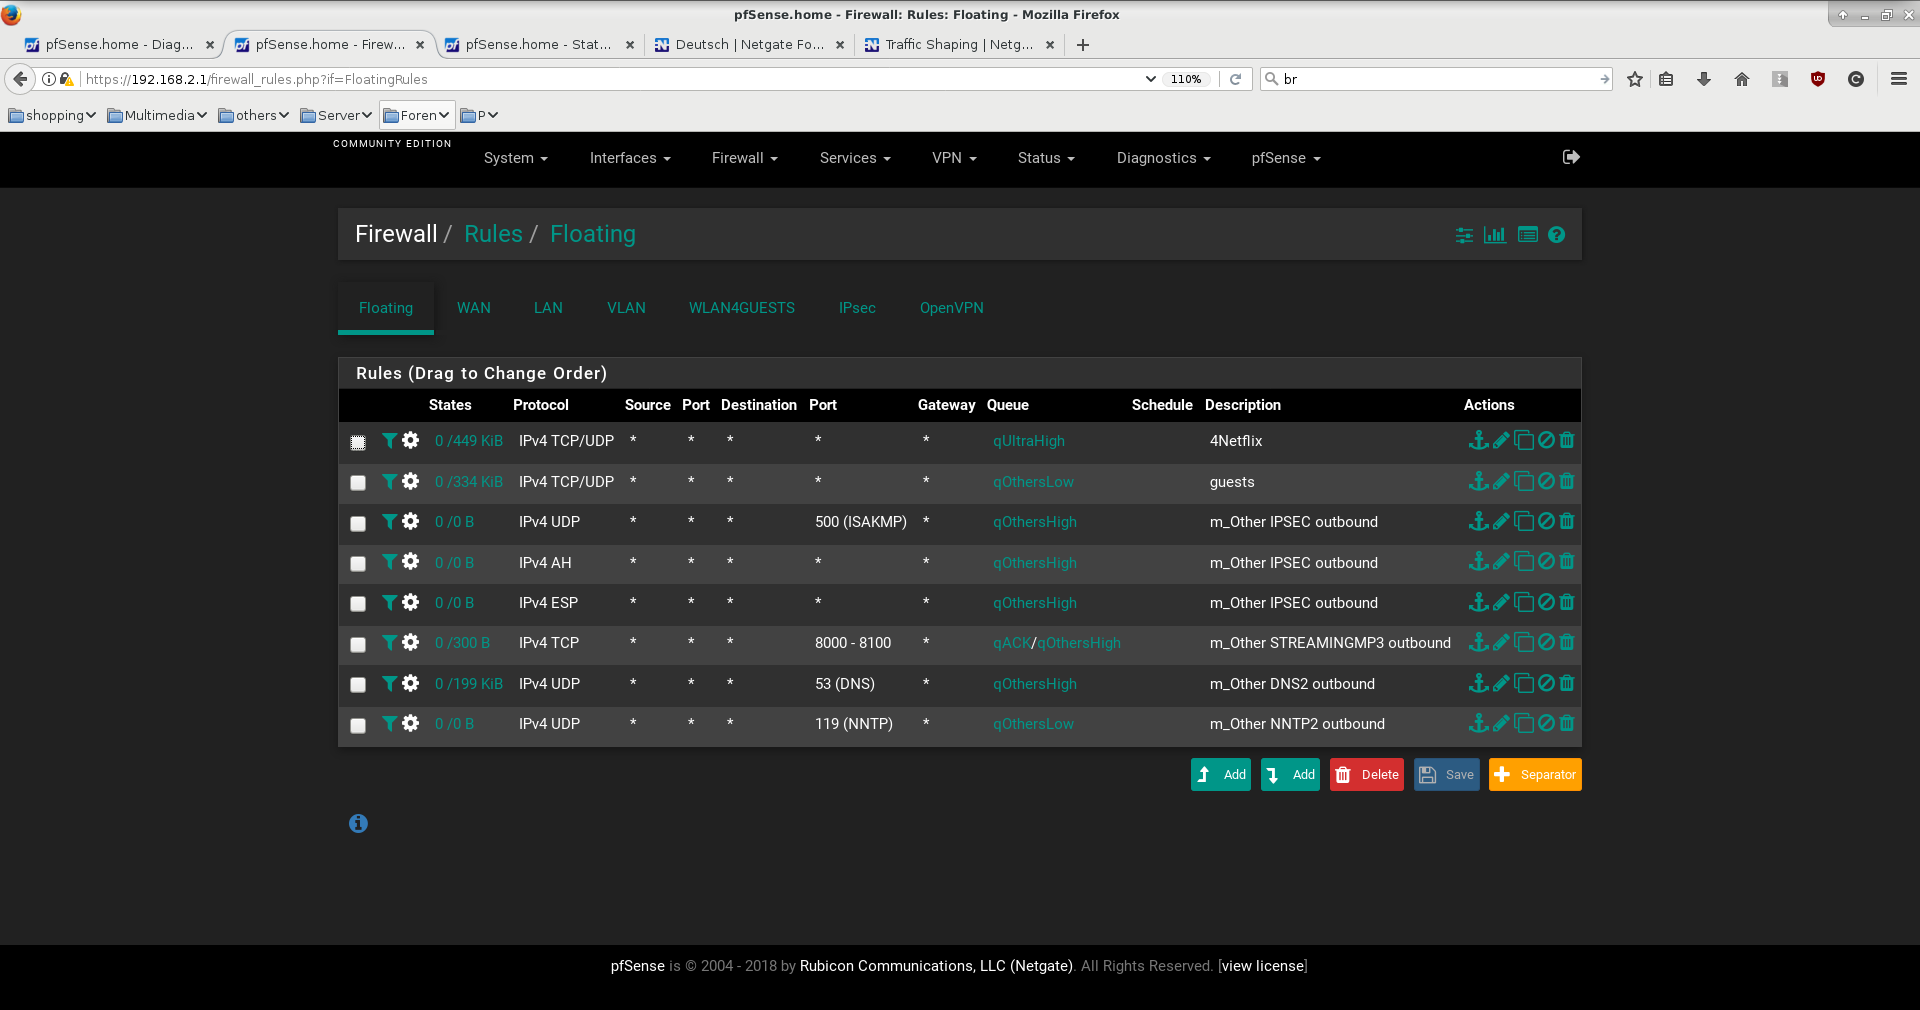
Task: Click the gear icon on the guests rule
Action: pos(411,482)
